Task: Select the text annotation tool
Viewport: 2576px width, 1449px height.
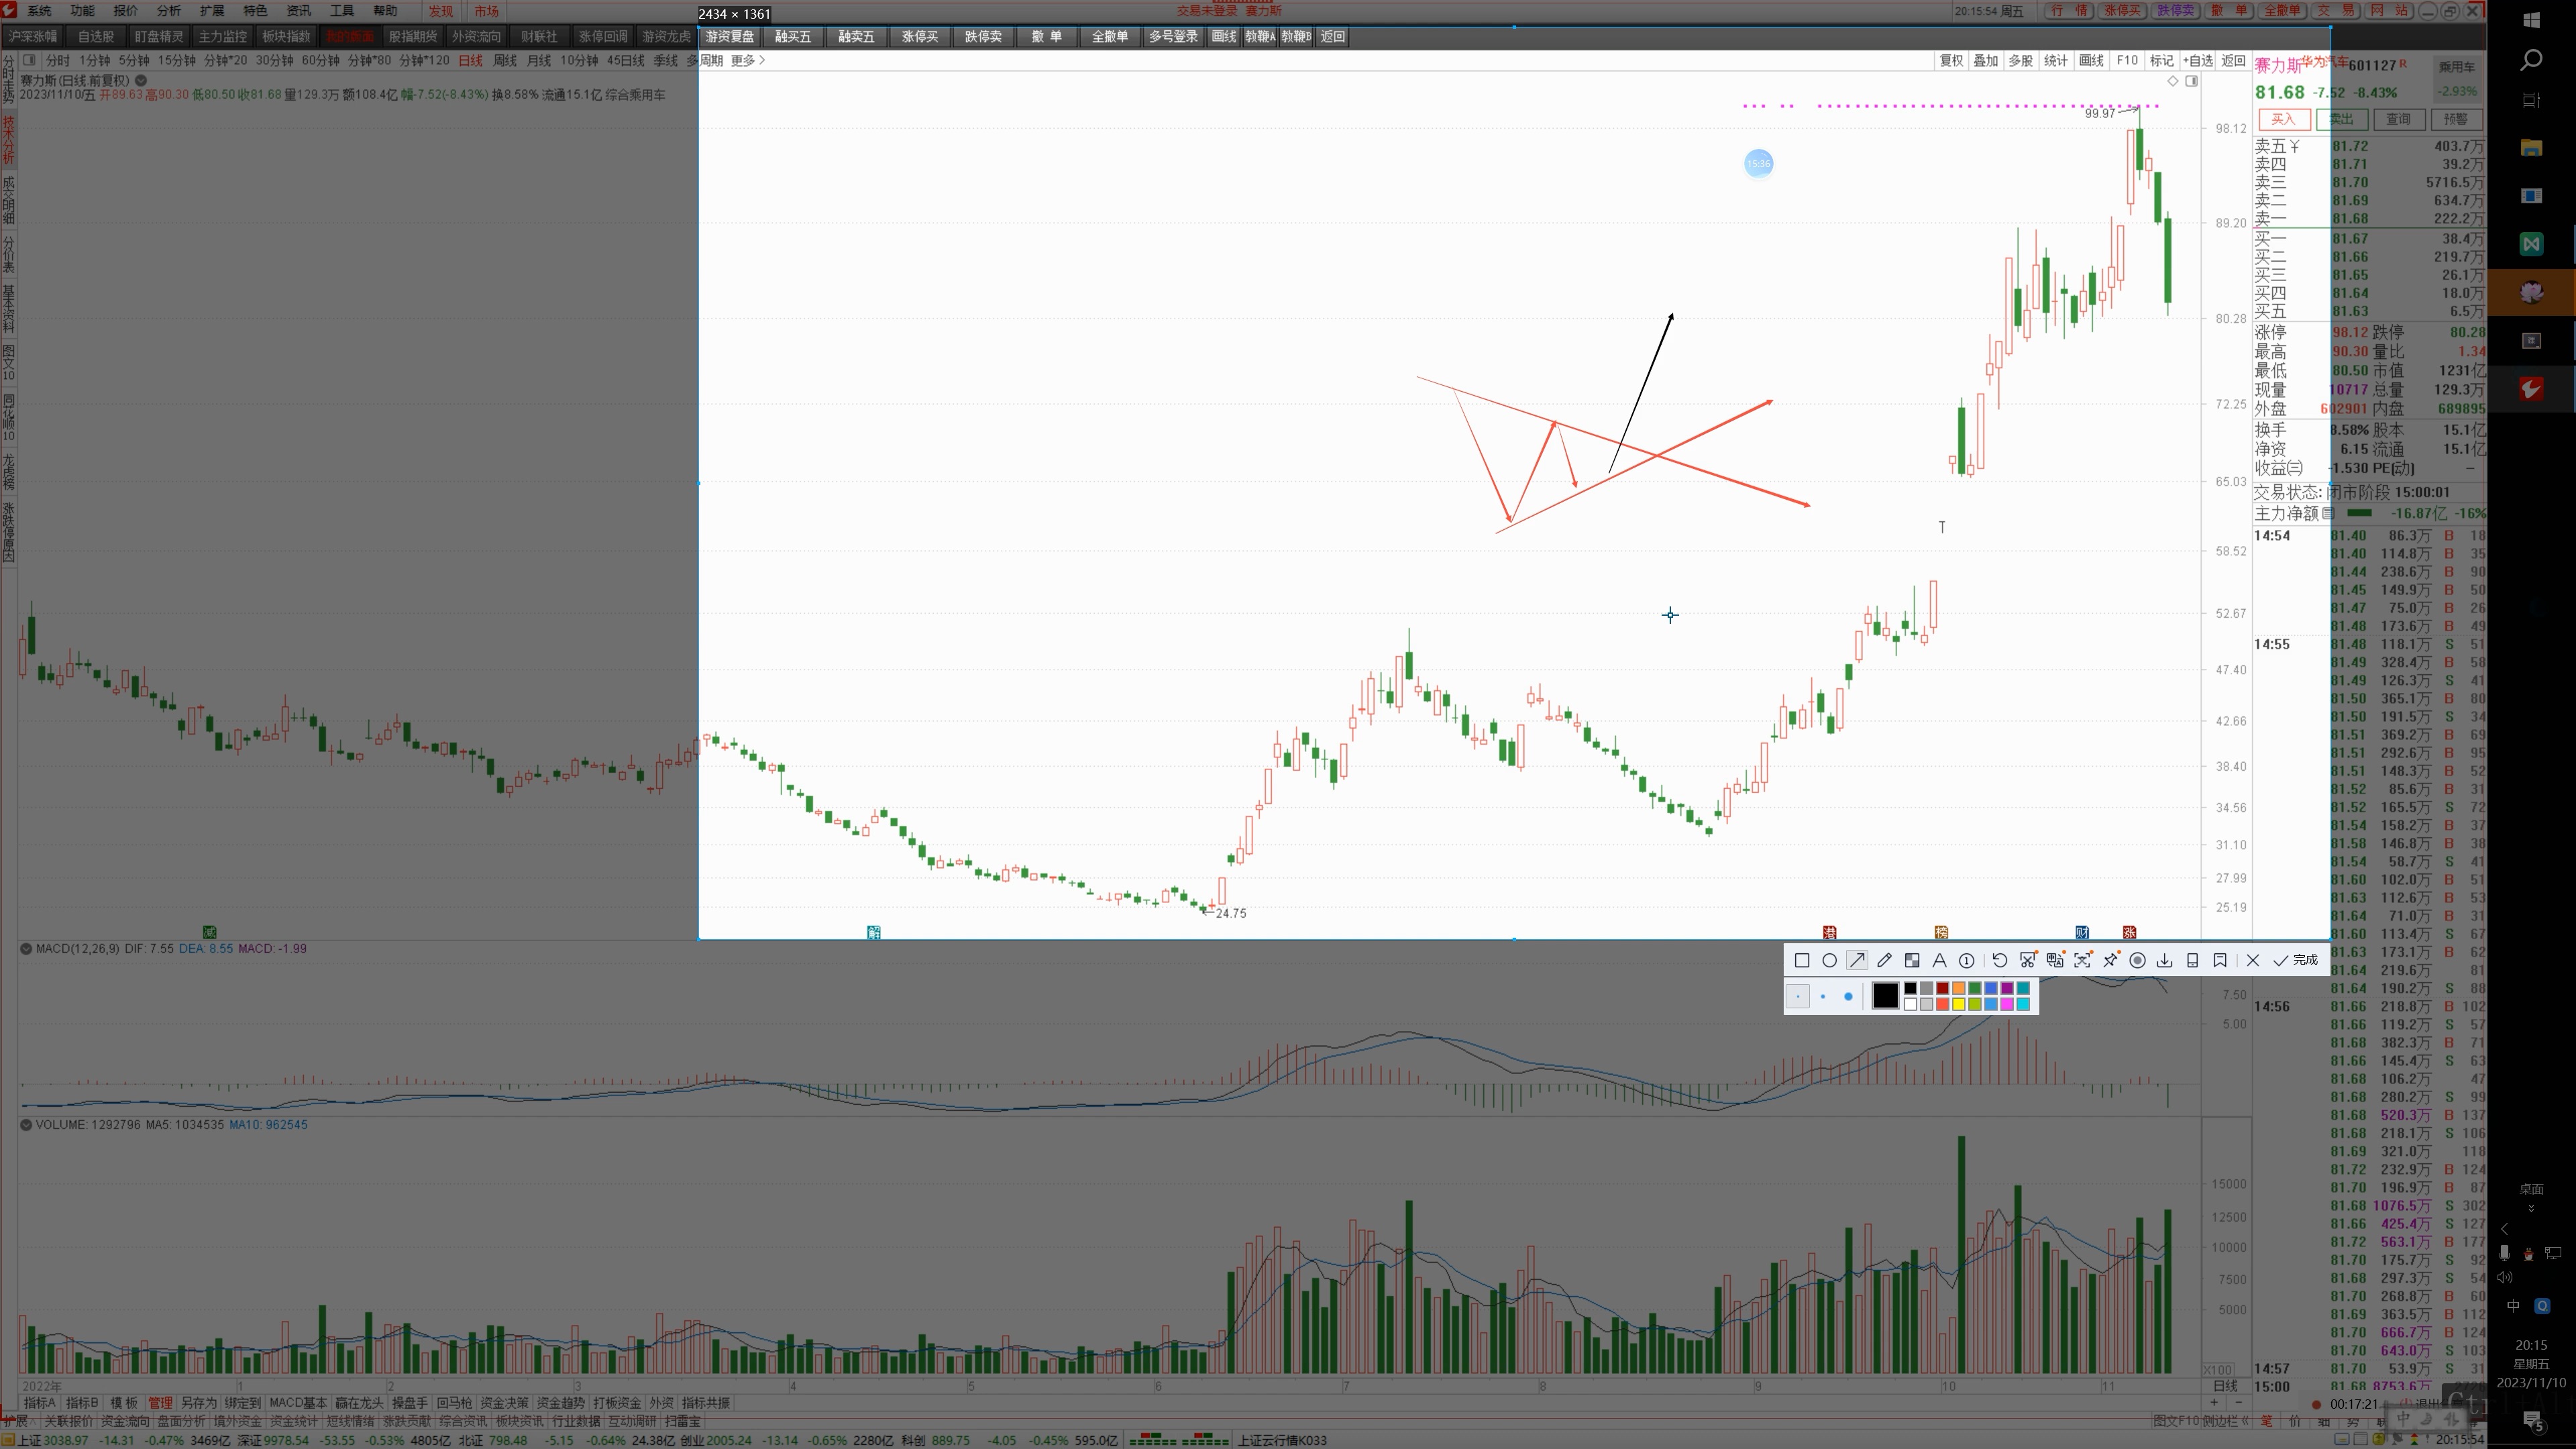Action: (x=1939, y=960)
